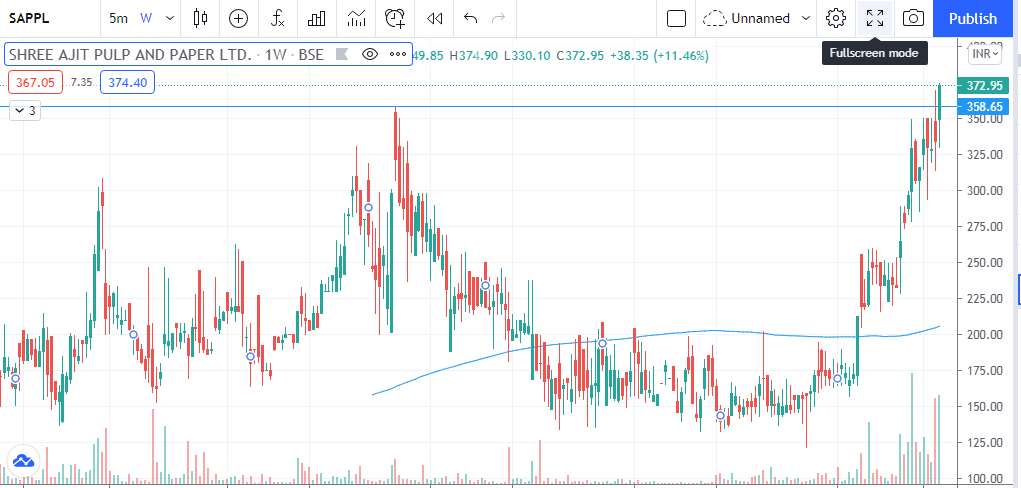Screen dimensions: 1021x488
Task: Click the red sell price 367.05 button
Action: 36,82
